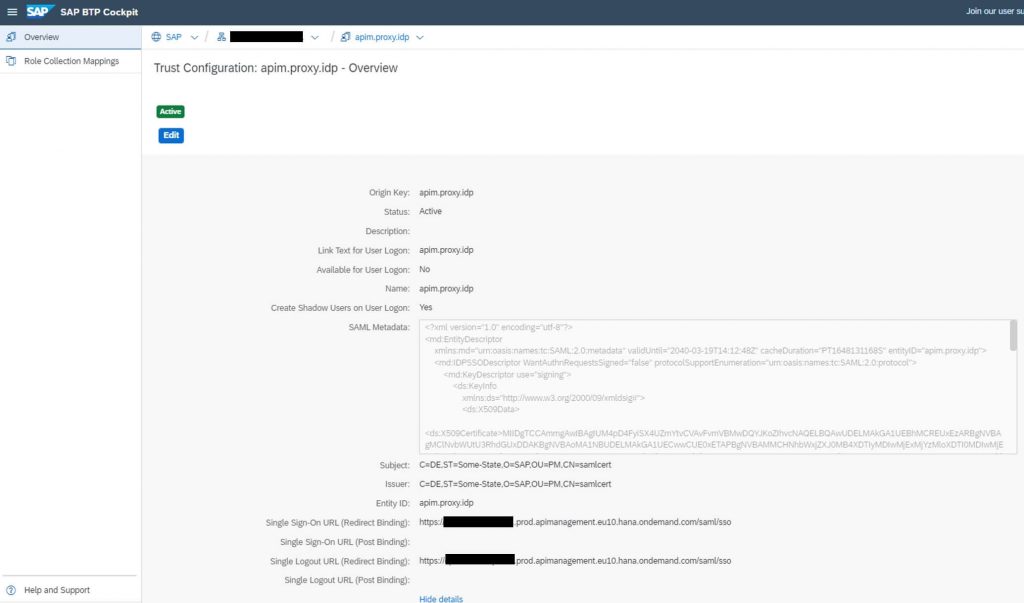Select Overview in the sidebar
1024x603 pixels.
(x=71, y=37)
